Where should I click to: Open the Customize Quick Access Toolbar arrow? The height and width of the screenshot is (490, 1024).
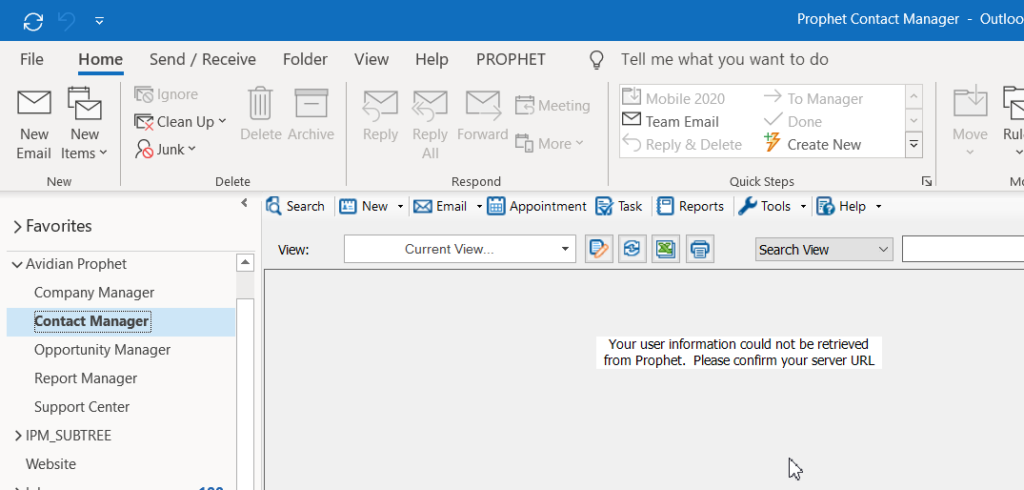pyautogui.click(x=99, y=21)
